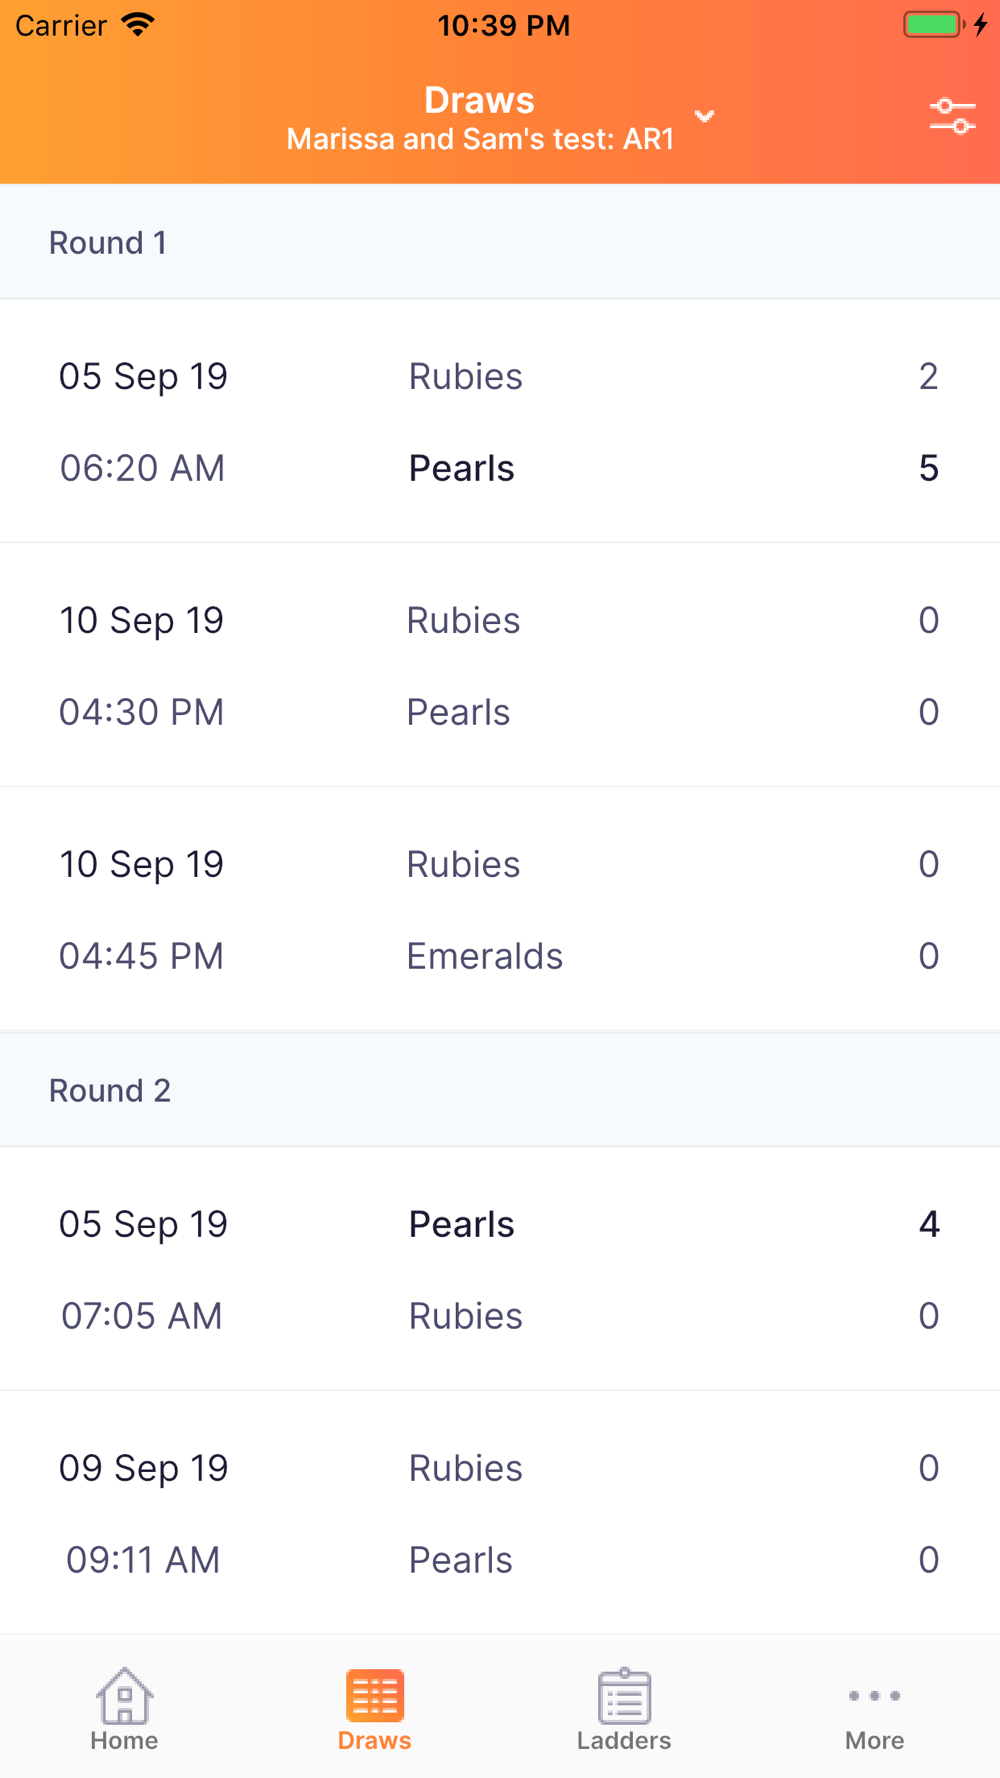Select the 04:45 PM Emeralds match row
This screenshot has width=1000, height=1778.
click(x=500, y=909)
